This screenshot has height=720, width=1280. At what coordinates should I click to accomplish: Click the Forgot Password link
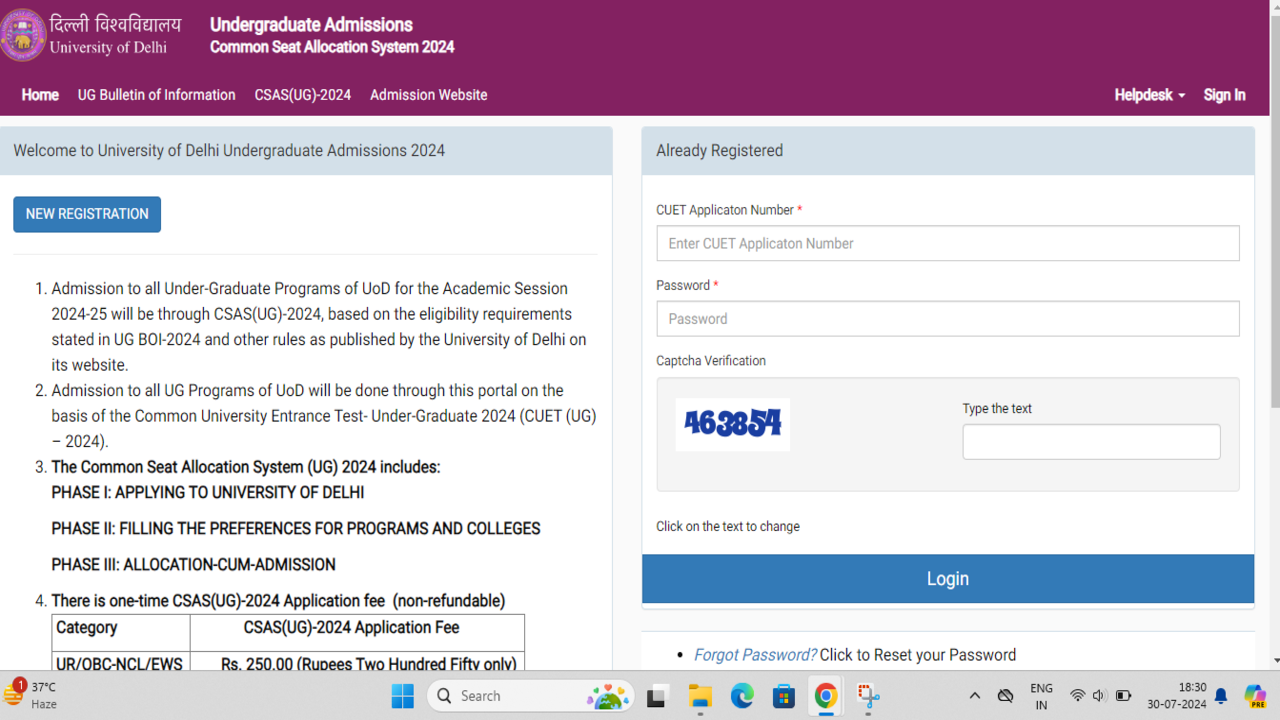(x=755, y=655)
